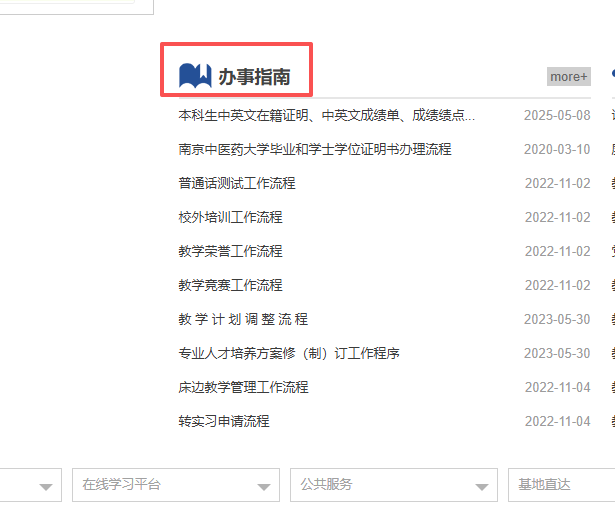Open 转实习申请流程 link
The height and width of the screenshot is (511, 615).
point(224,421)
